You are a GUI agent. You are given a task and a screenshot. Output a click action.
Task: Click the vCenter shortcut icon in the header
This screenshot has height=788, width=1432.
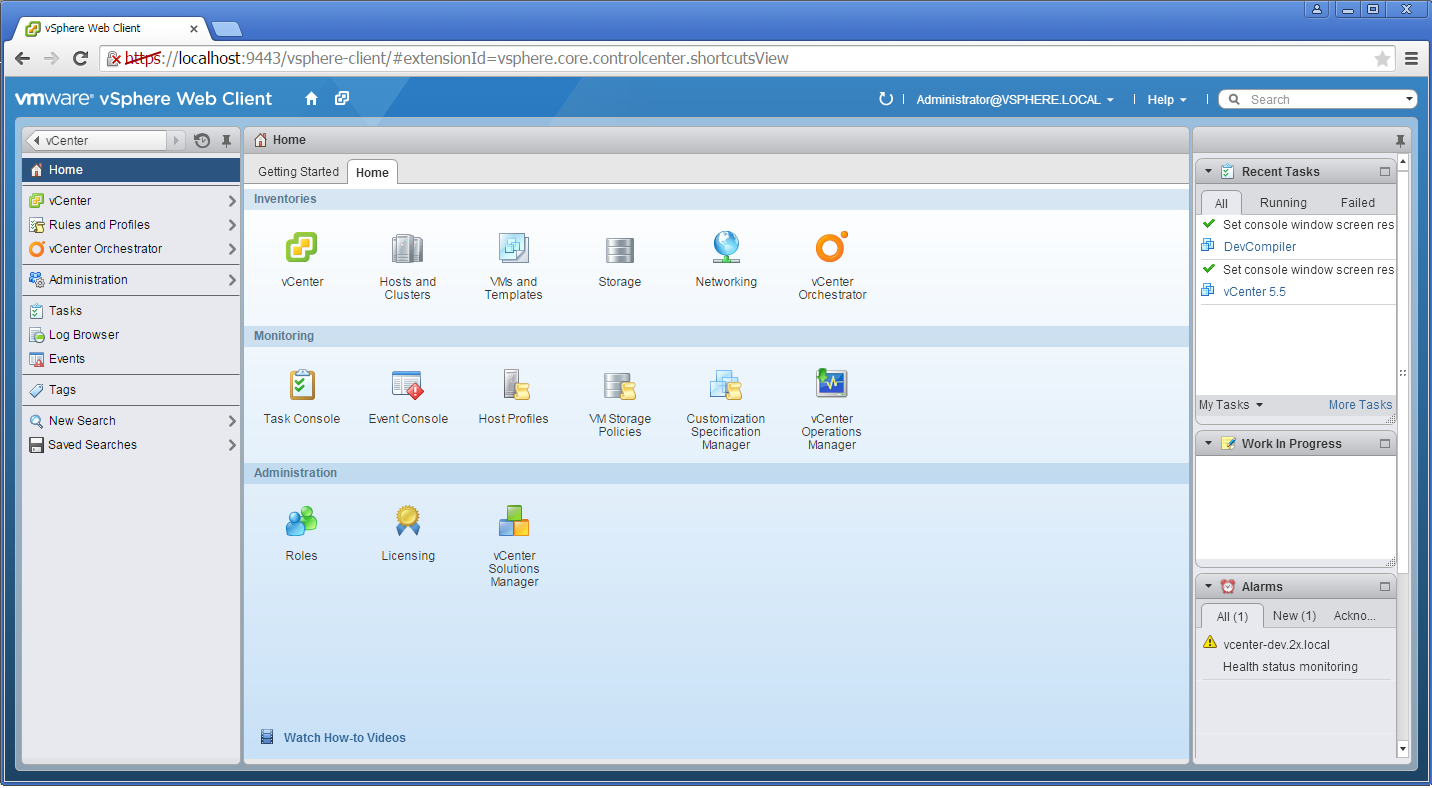pos(342,99)
